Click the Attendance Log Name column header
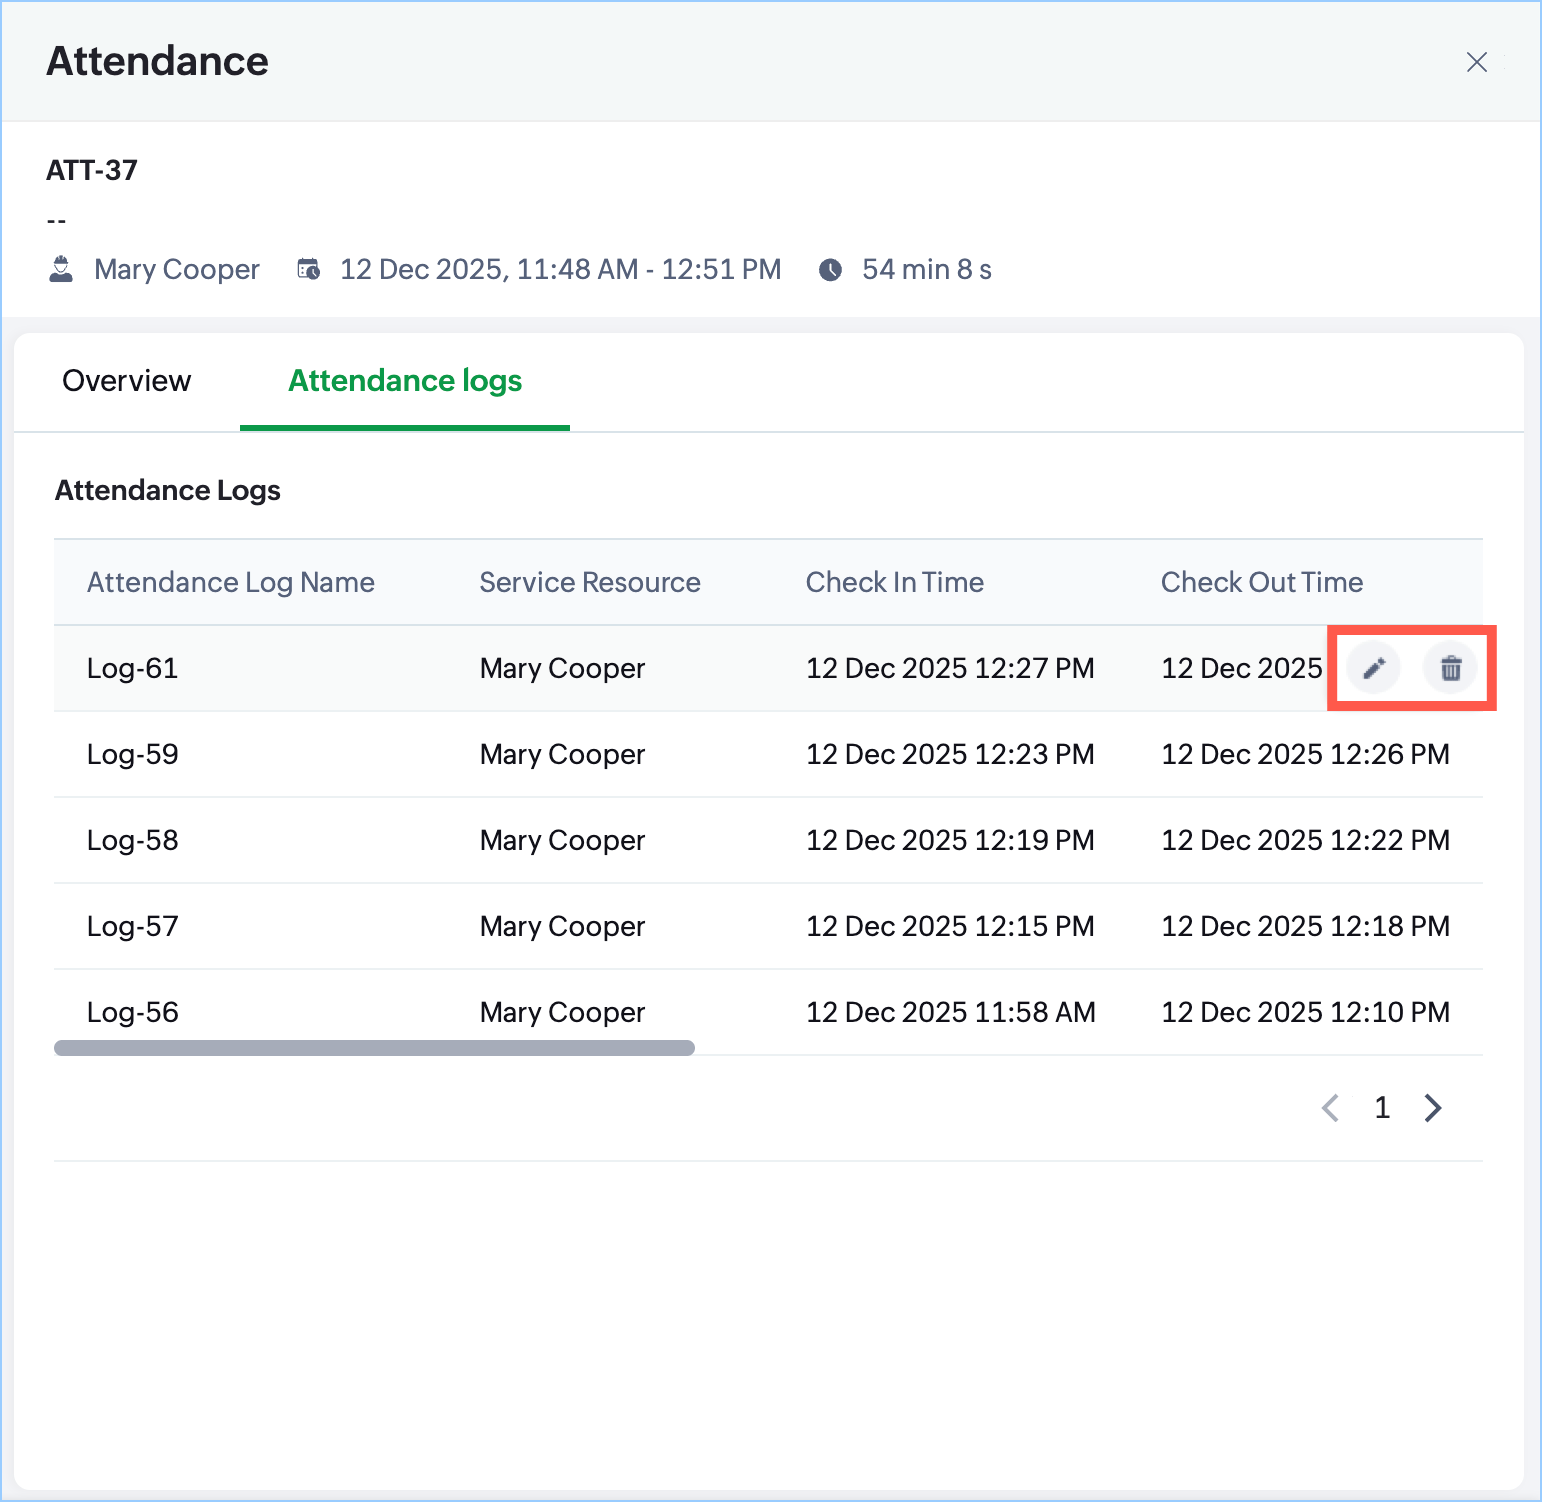1542x1502 pixels. tap(231, 582)
